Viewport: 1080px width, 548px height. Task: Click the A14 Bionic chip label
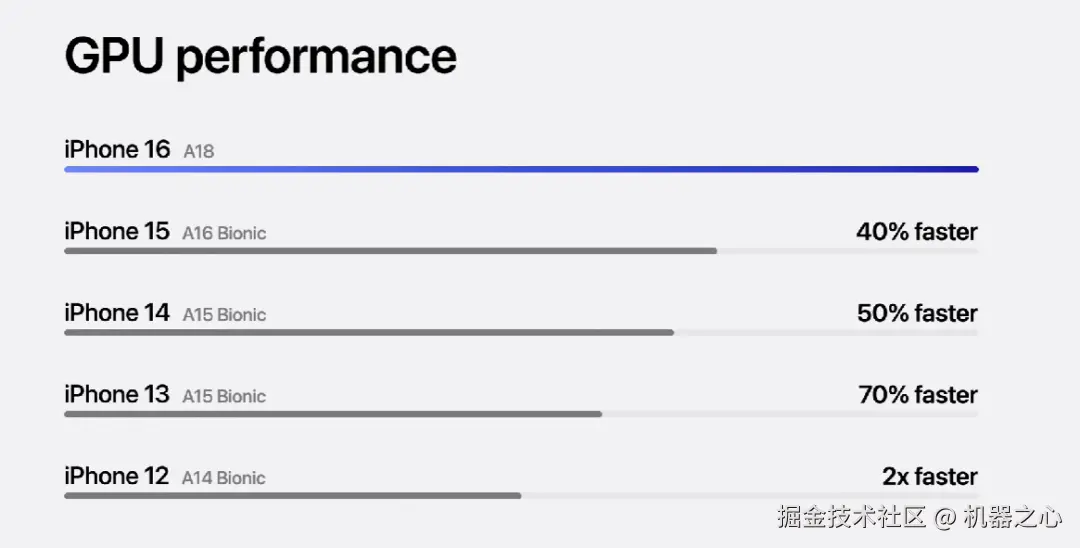(x=223, y=478)
